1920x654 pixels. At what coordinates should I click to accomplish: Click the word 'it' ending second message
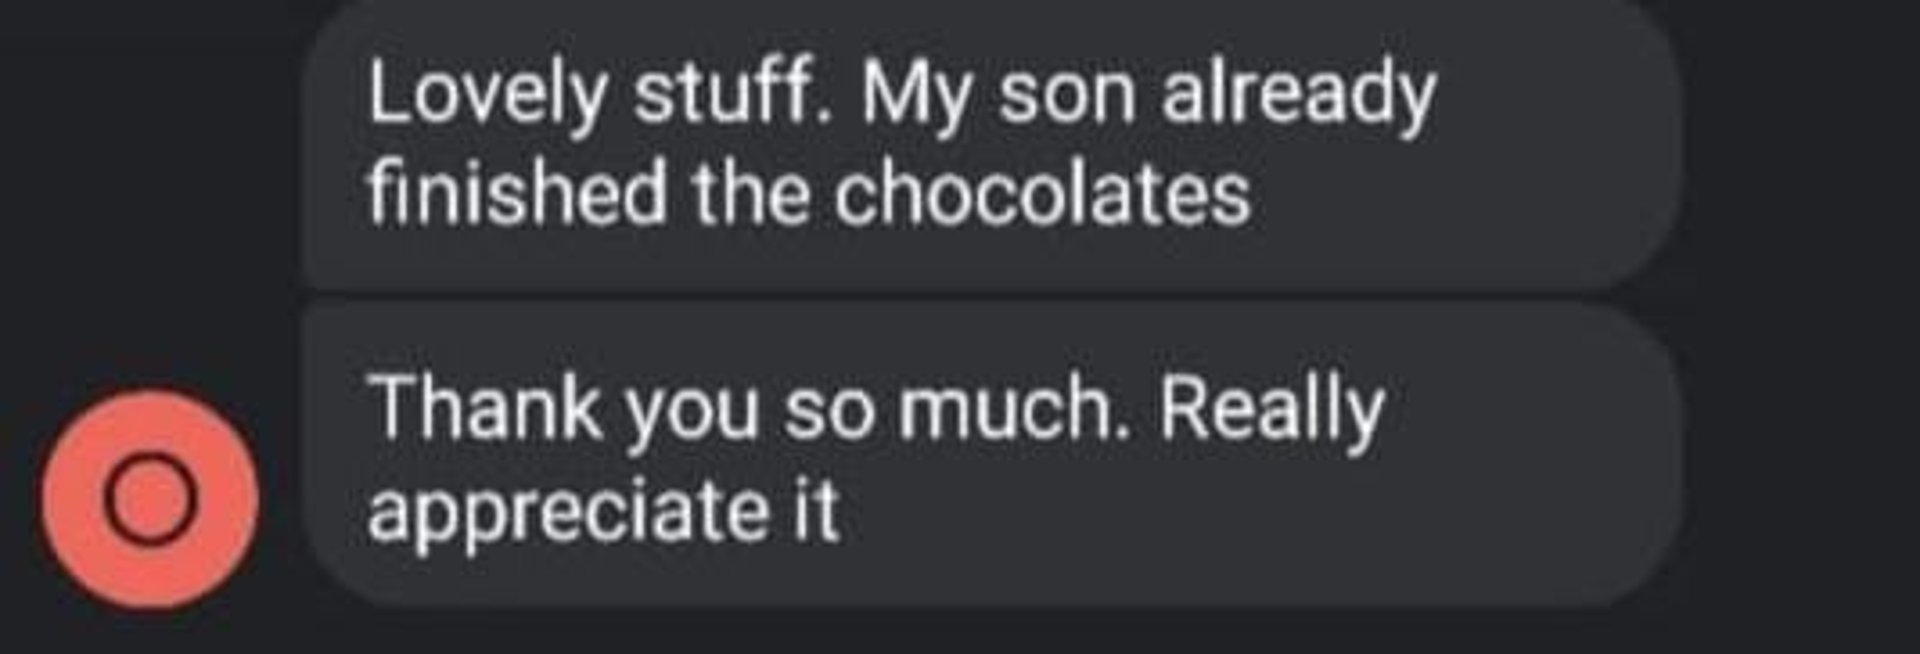pos(814,510)
